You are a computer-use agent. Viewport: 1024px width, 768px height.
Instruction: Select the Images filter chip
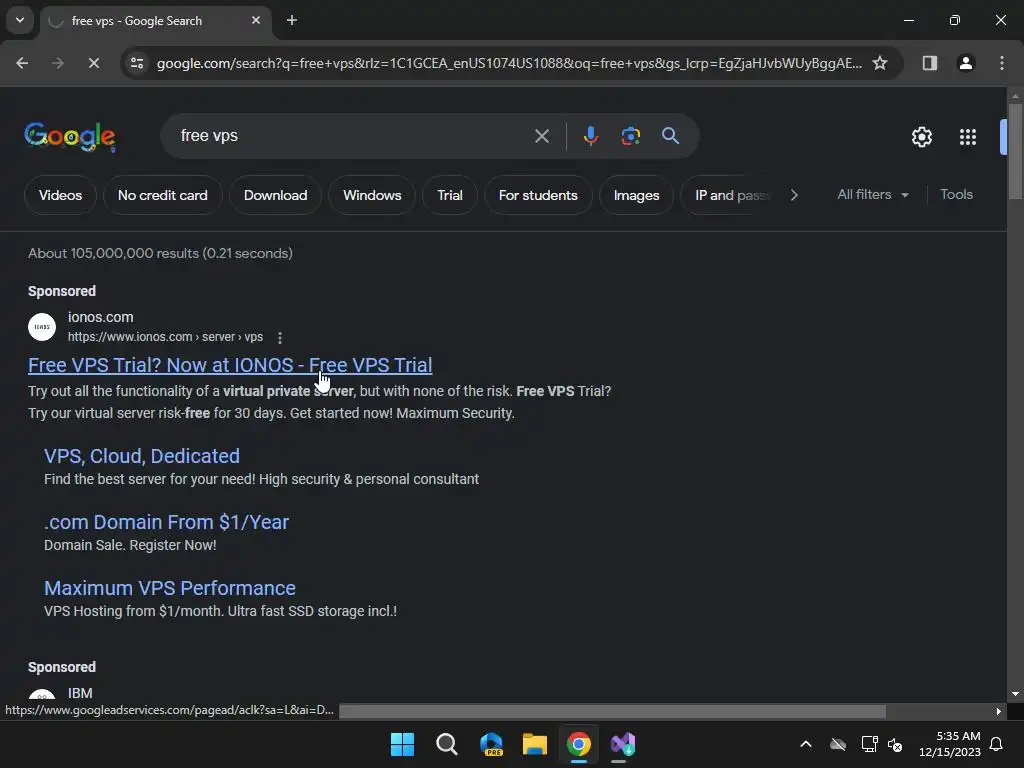tap(636, 195)
